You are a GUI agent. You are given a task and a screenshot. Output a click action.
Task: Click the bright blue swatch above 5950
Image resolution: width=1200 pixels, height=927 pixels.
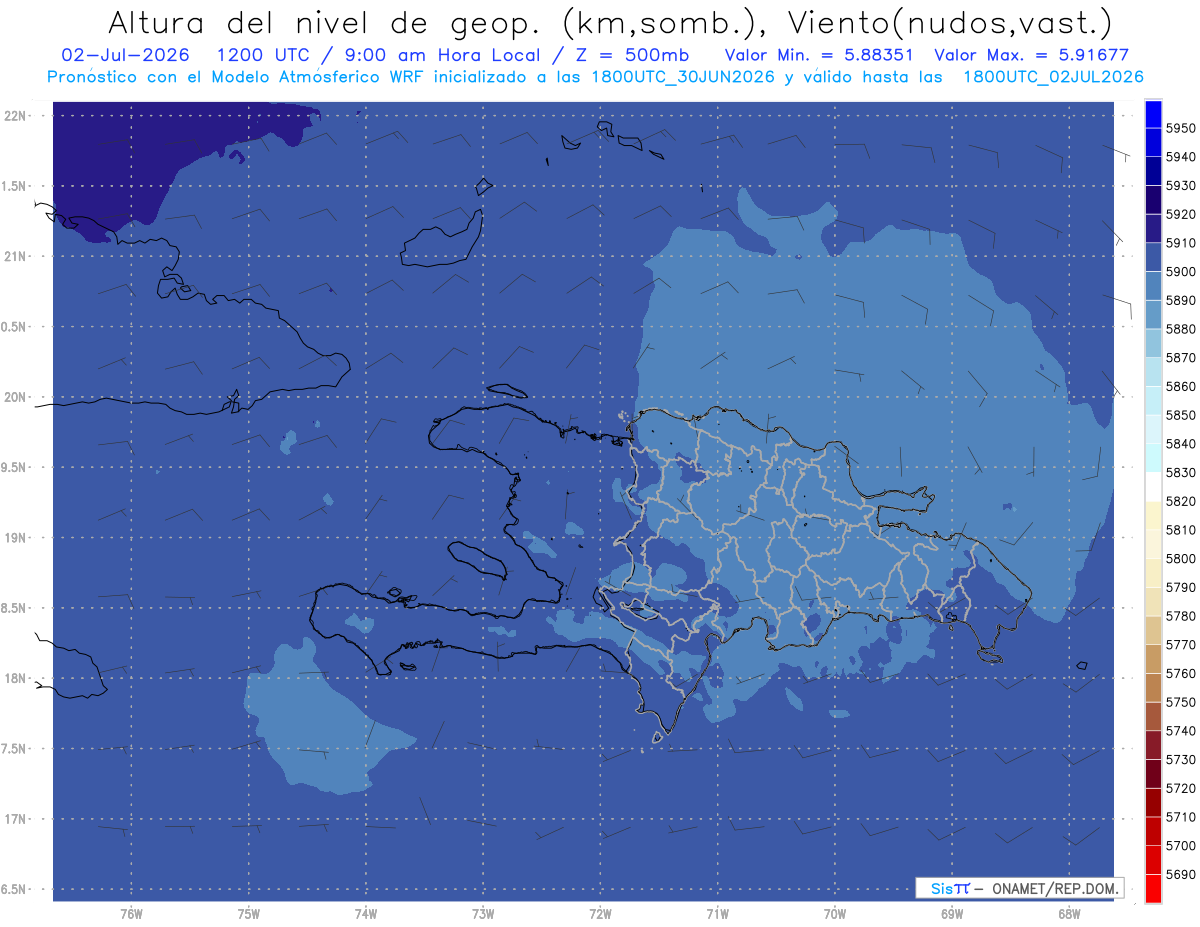tap(1153, 114)
